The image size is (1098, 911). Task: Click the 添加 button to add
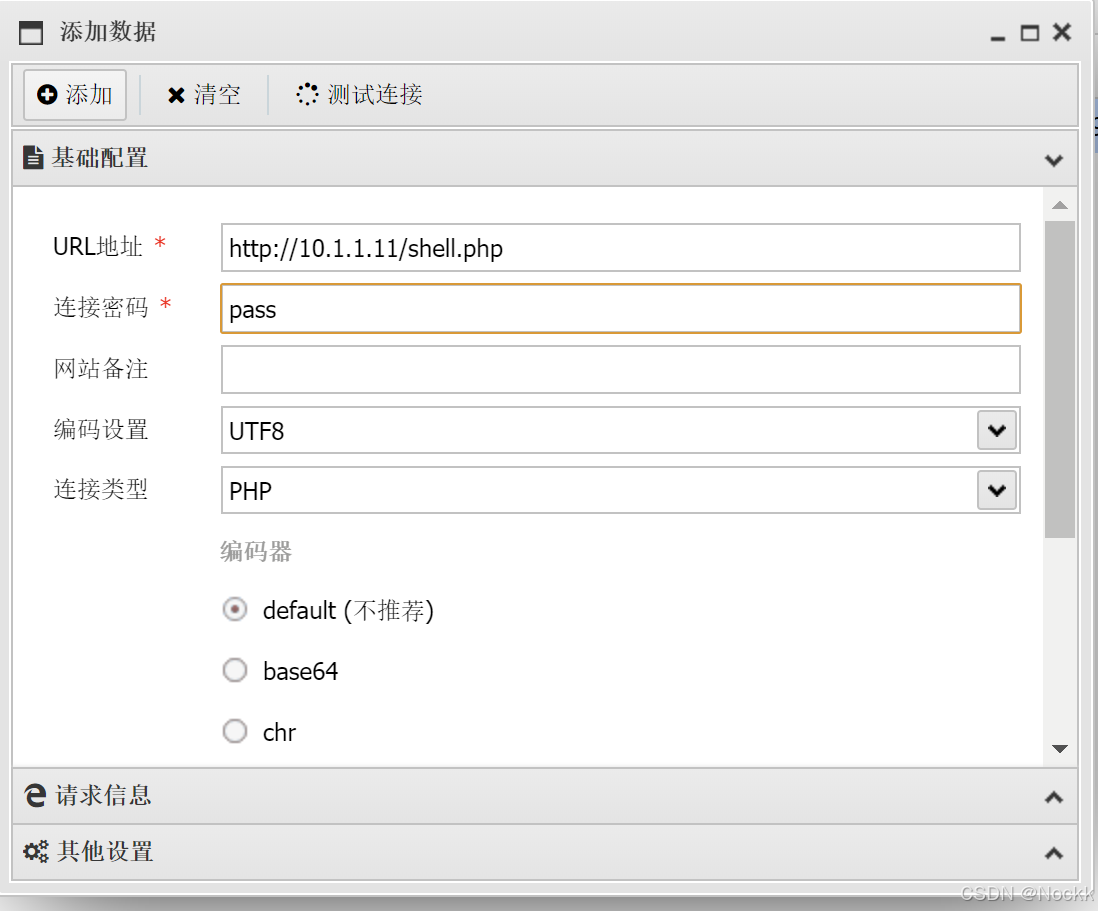click(x=74, y=94)
